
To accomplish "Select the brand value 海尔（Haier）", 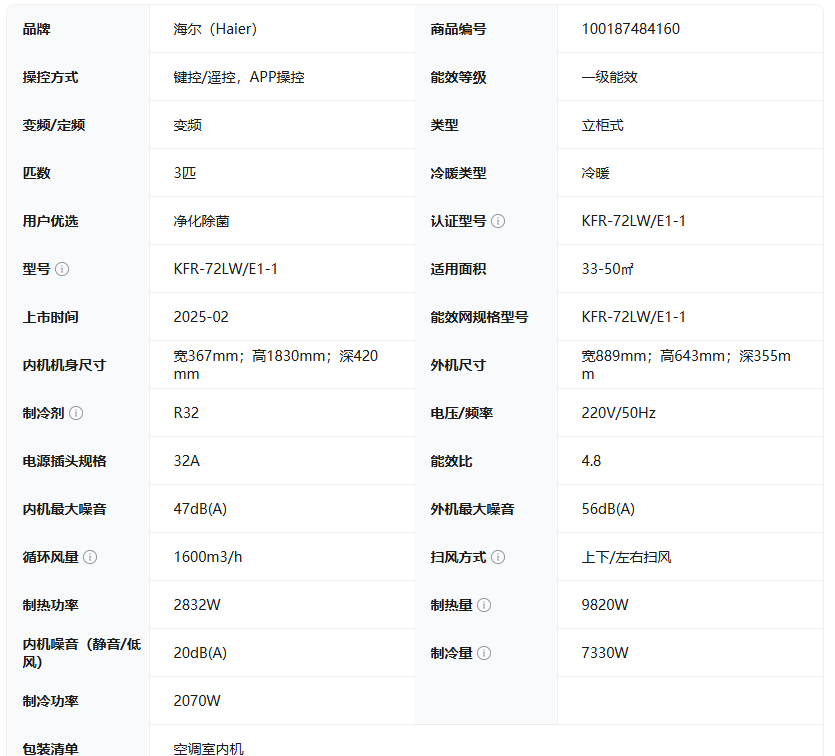I will point(215,29).
